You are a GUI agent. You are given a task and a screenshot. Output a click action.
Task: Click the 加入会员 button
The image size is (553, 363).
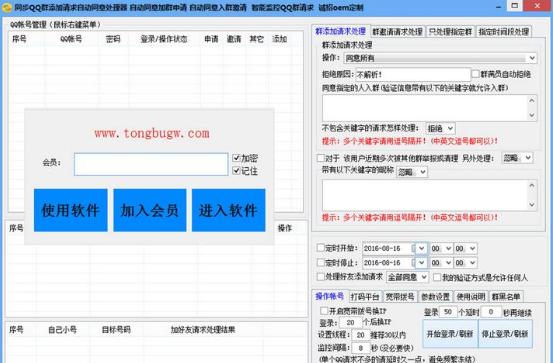(x=150, y=210)
